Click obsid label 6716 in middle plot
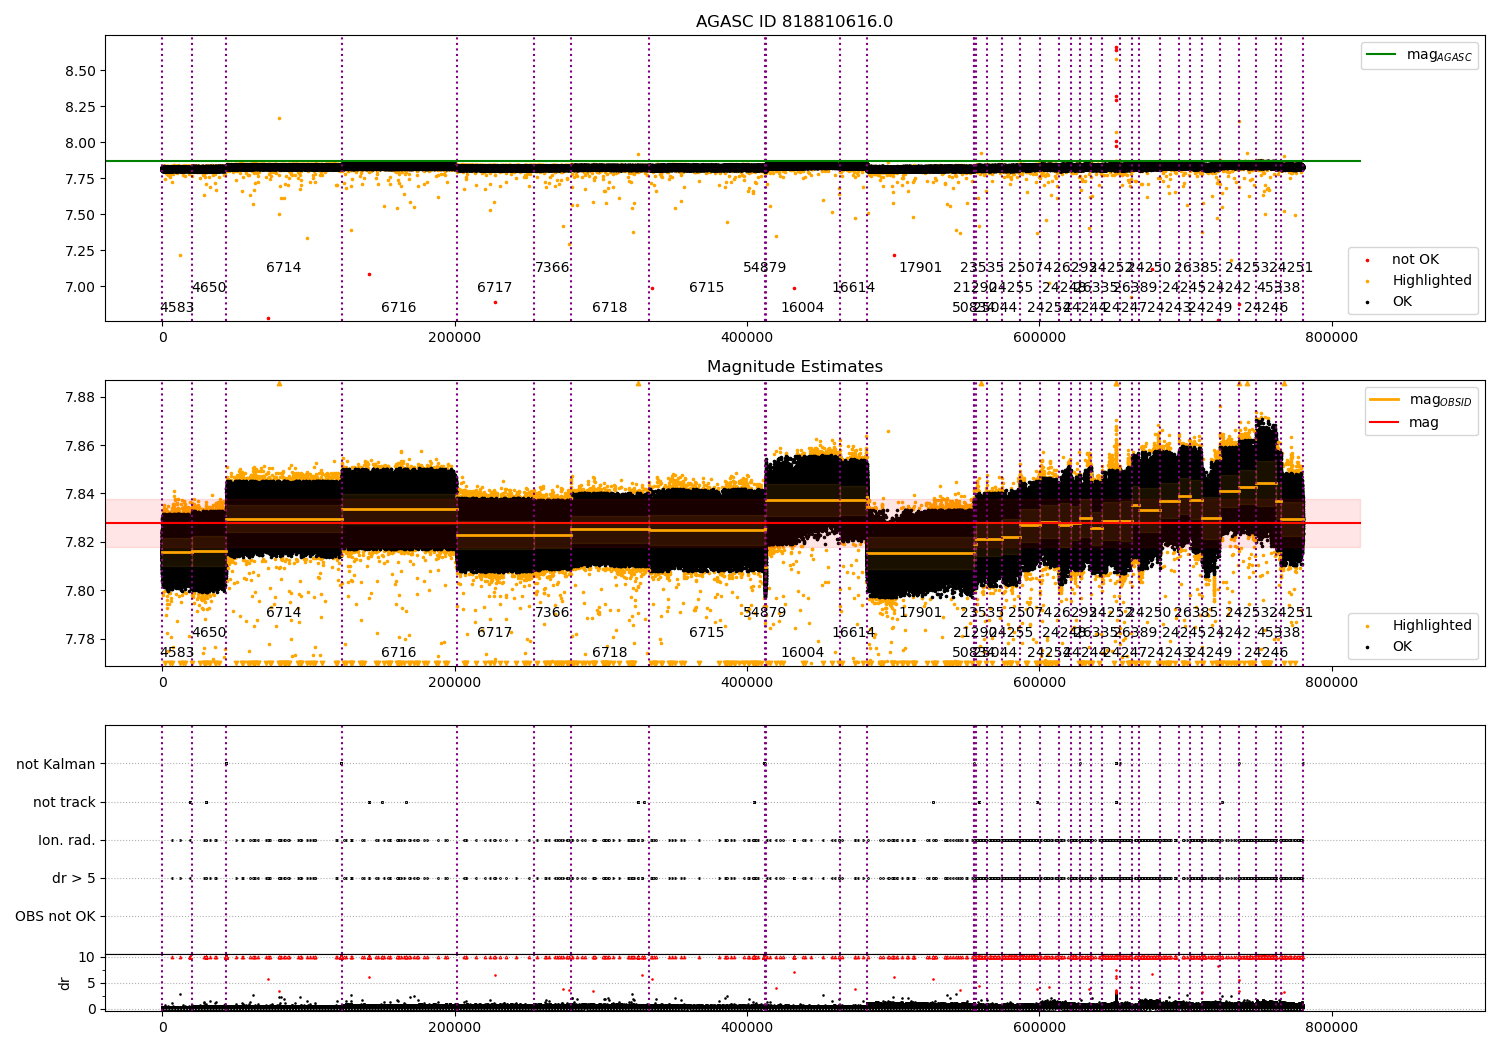Image resolution: width=1500 pixels, height=1050 pixels. pos(398,653)
